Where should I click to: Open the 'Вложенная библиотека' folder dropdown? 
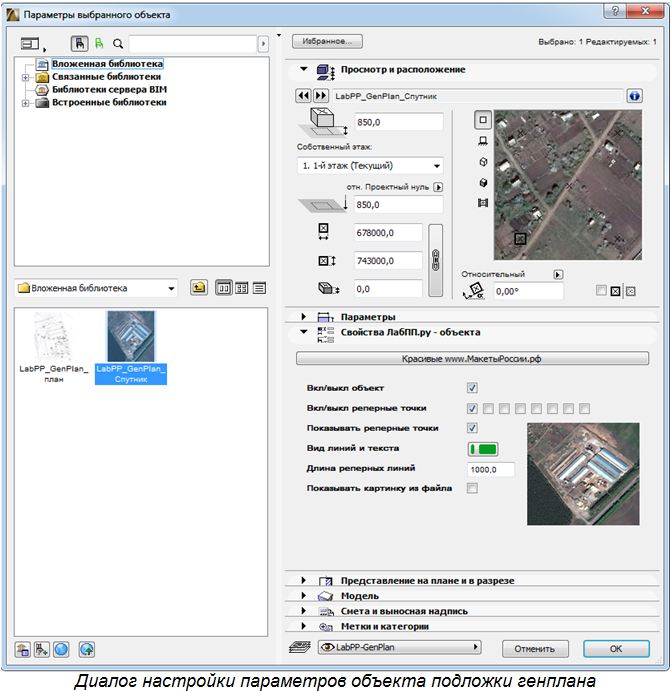click(x=96, y=288)
